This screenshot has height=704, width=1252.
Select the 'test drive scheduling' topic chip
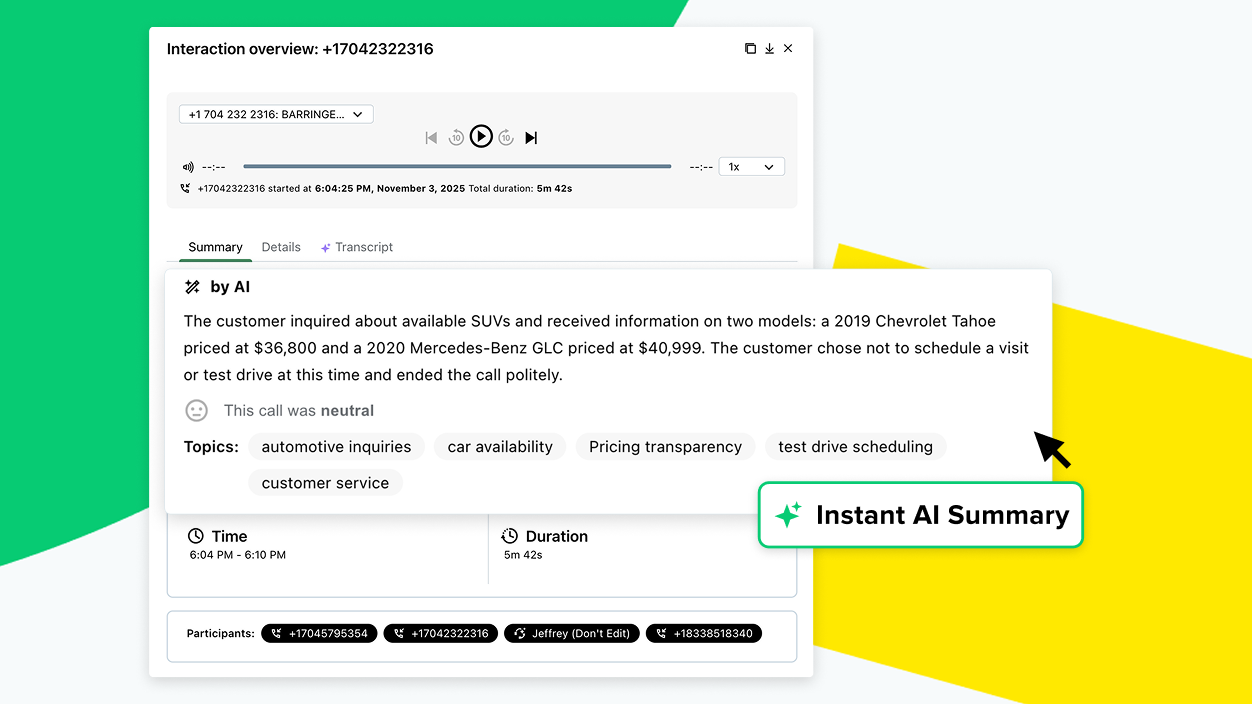tap(855, 447)
